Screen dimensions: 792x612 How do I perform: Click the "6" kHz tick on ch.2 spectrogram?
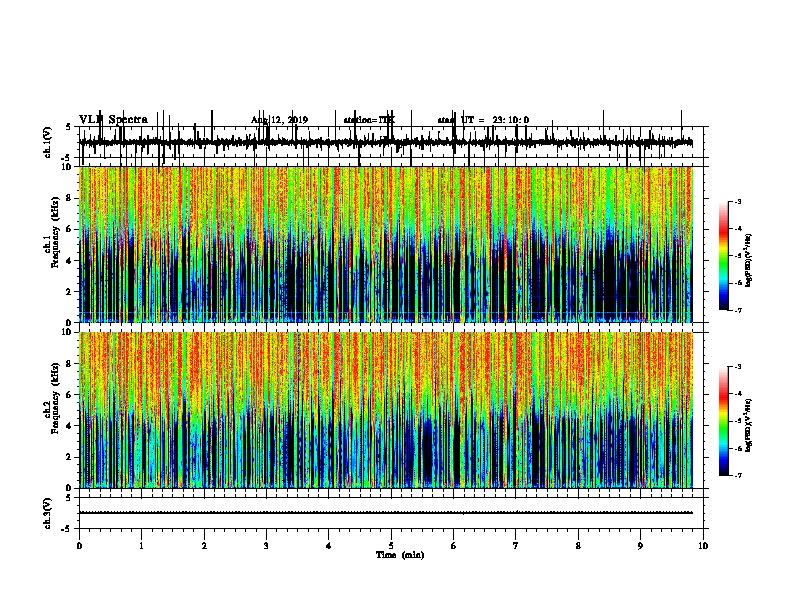tap(69, 395)
